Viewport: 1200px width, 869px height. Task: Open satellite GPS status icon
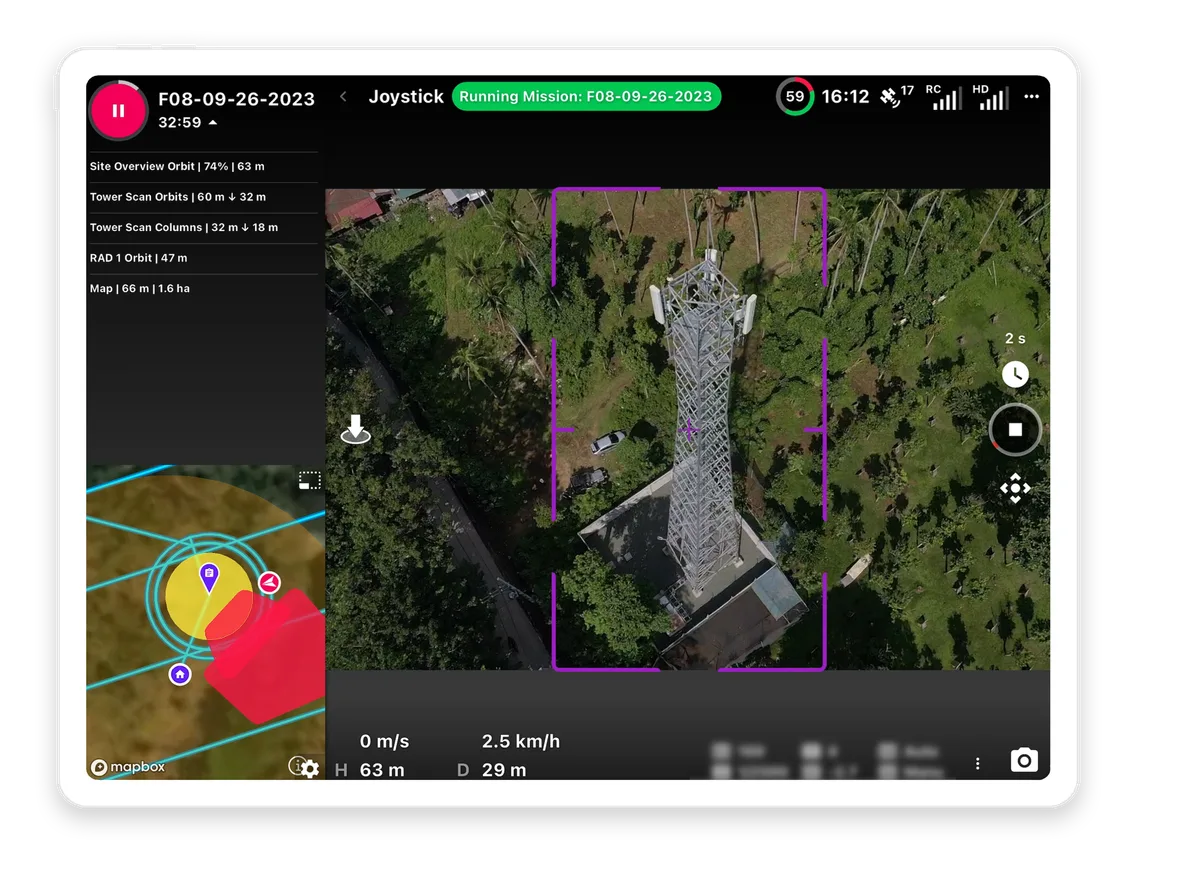click(890, 98)
